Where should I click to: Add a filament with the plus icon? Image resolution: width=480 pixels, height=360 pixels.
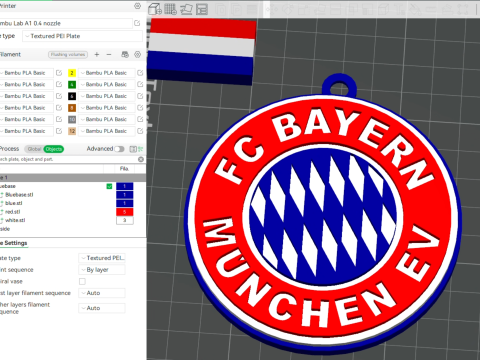[x=97, y=54]
